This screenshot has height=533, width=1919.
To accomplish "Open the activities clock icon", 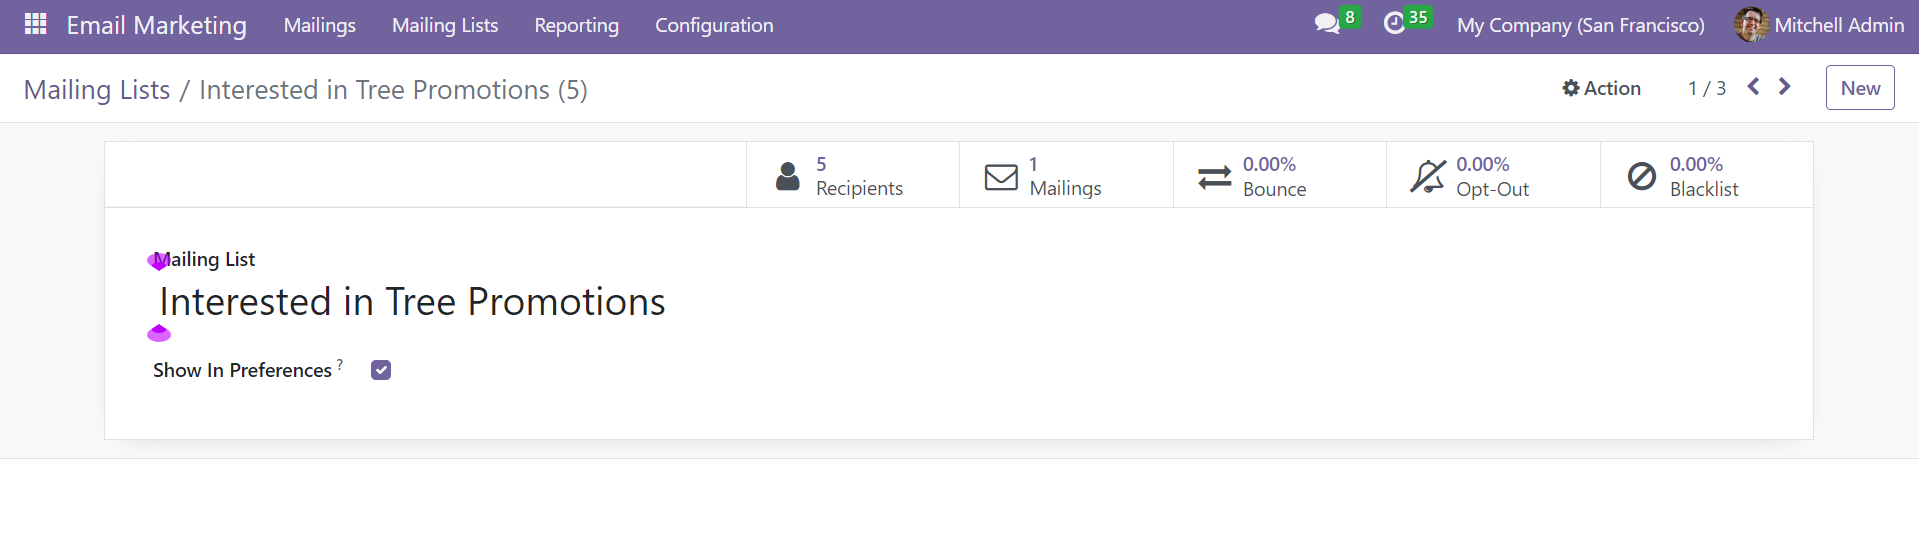I will [1394, 24].
